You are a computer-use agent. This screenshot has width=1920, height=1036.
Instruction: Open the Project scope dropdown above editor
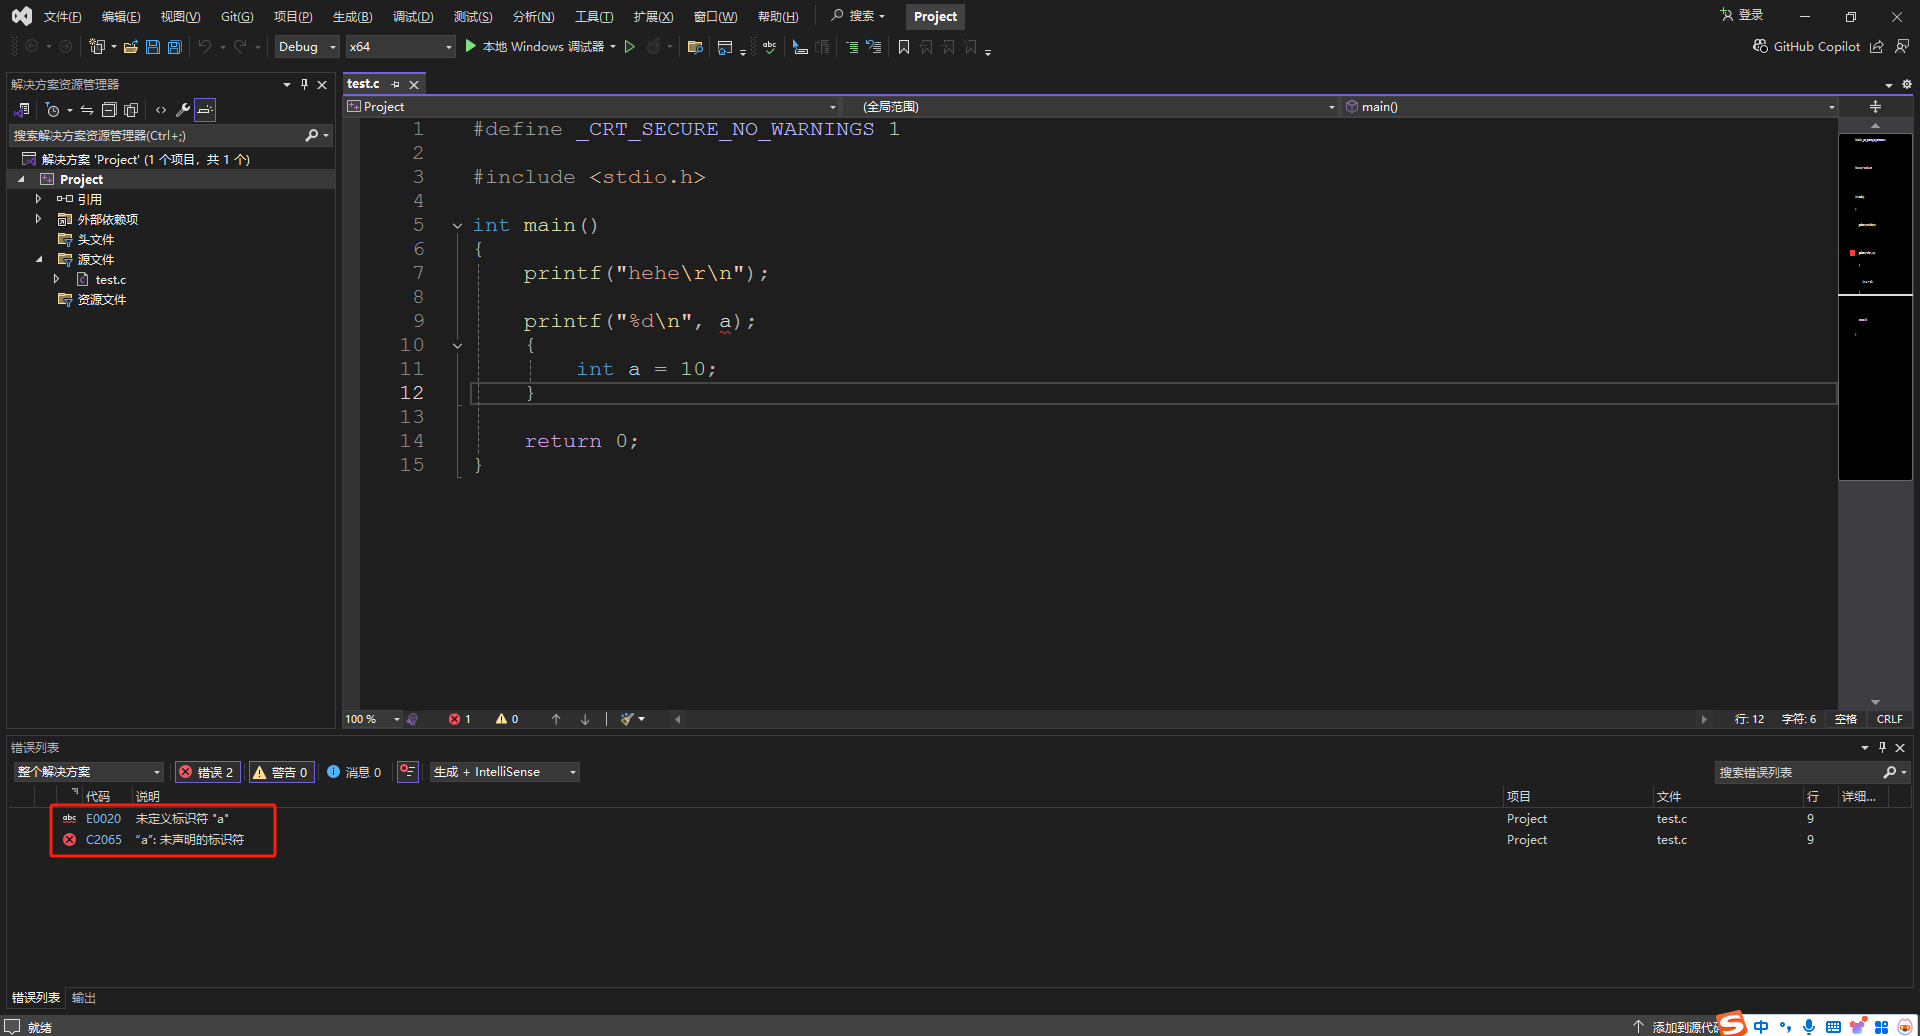pyautogui.click(x=592, y=107)
